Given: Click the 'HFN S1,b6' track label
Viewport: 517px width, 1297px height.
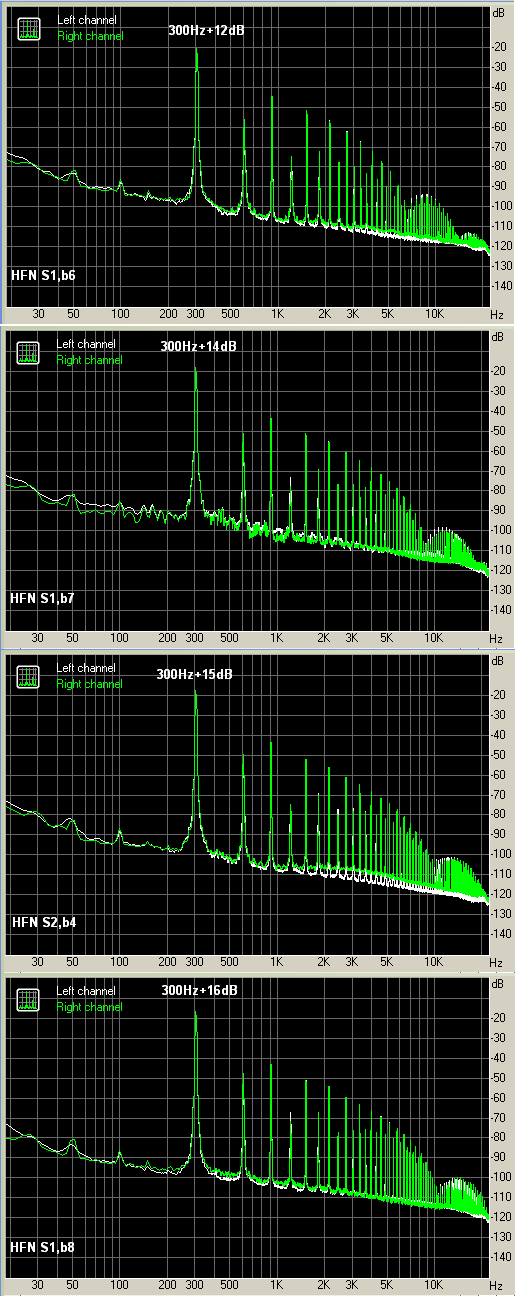Looking at the screenshot, I should [41, 273].
